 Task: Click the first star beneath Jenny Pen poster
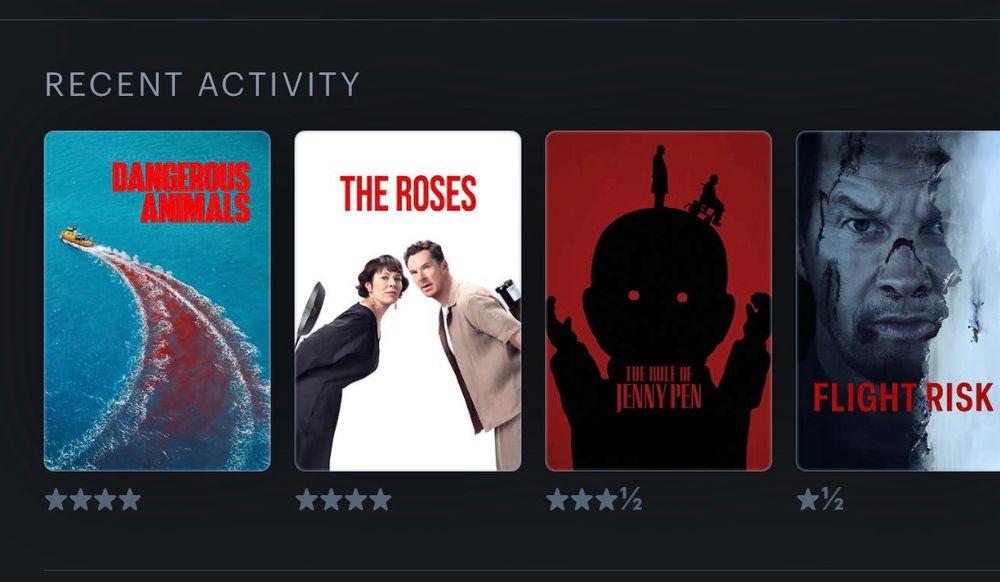(557, 500)
